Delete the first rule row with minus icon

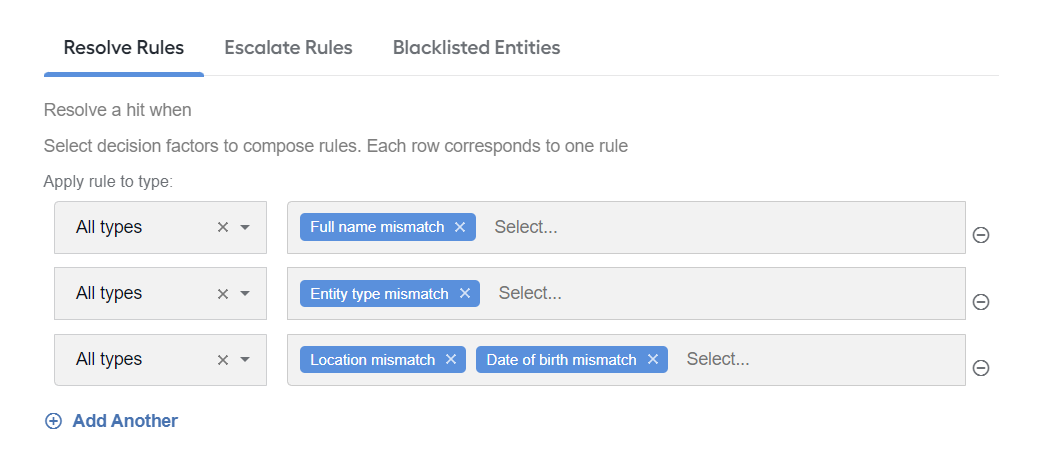(981, 235)
